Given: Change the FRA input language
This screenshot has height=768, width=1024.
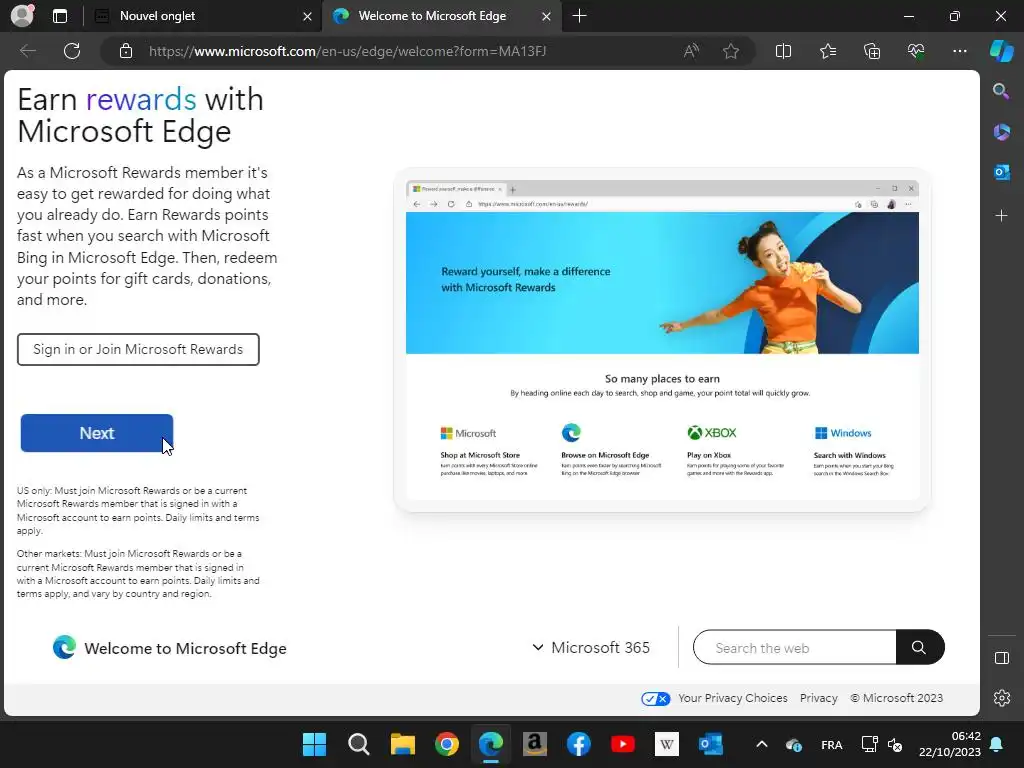Looking at the screenshot, I should 831,744.
